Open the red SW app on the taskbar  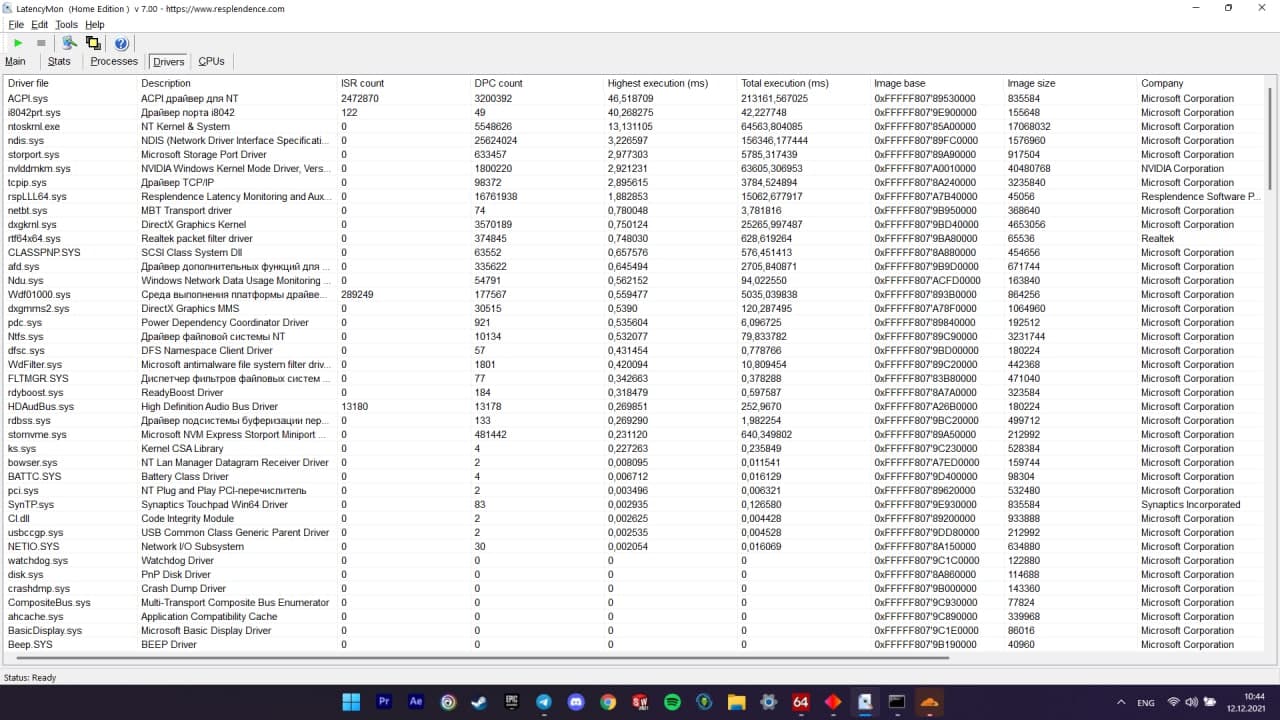tap(640, 702)
